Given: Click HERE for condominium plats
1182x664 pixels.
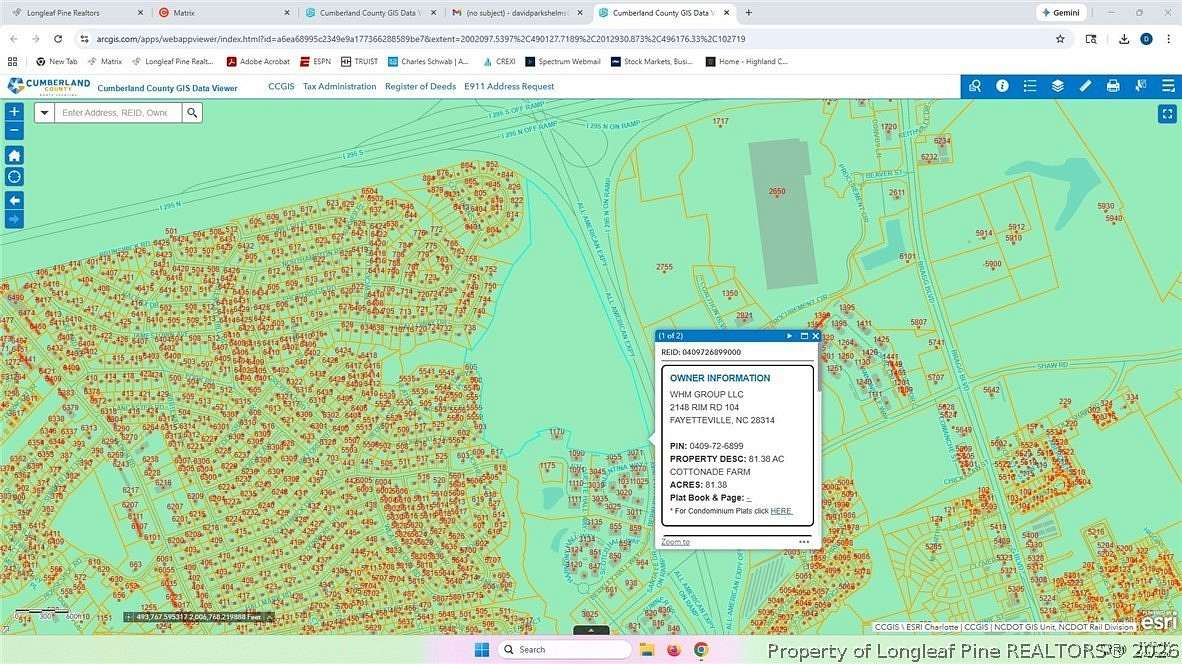Looking at the screenshot, I should pos(780,510).
